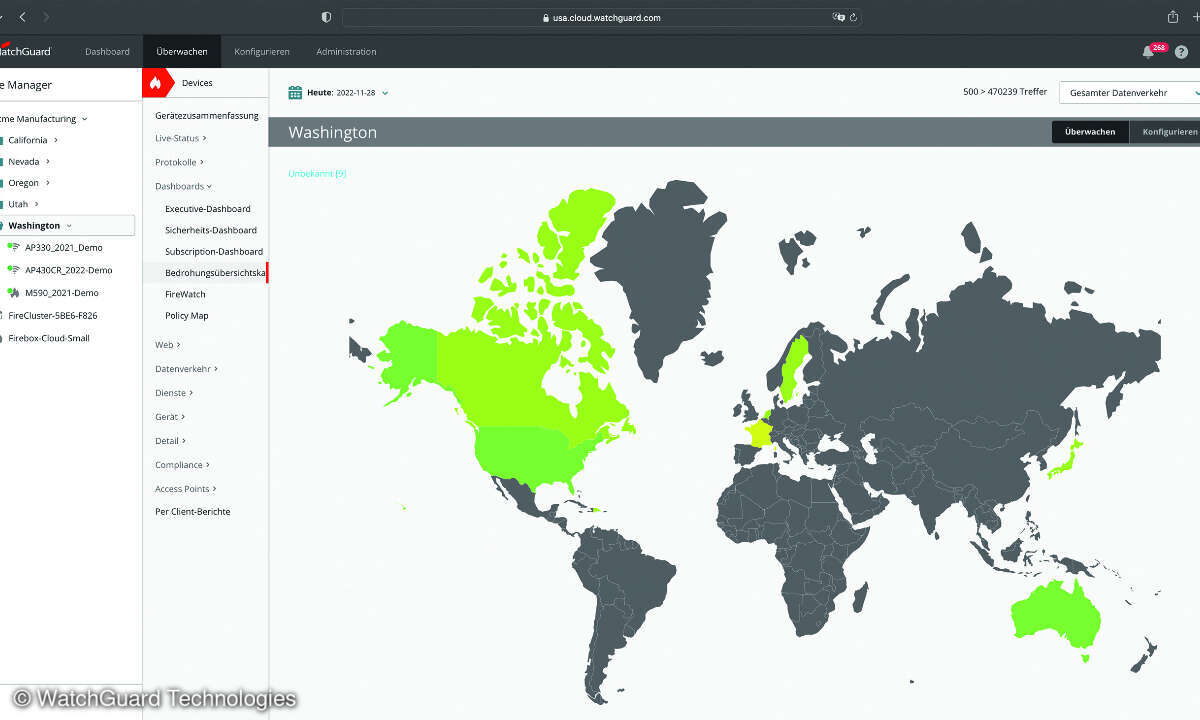
Task: Focus the browser address bar
Action: coord(601,17)
